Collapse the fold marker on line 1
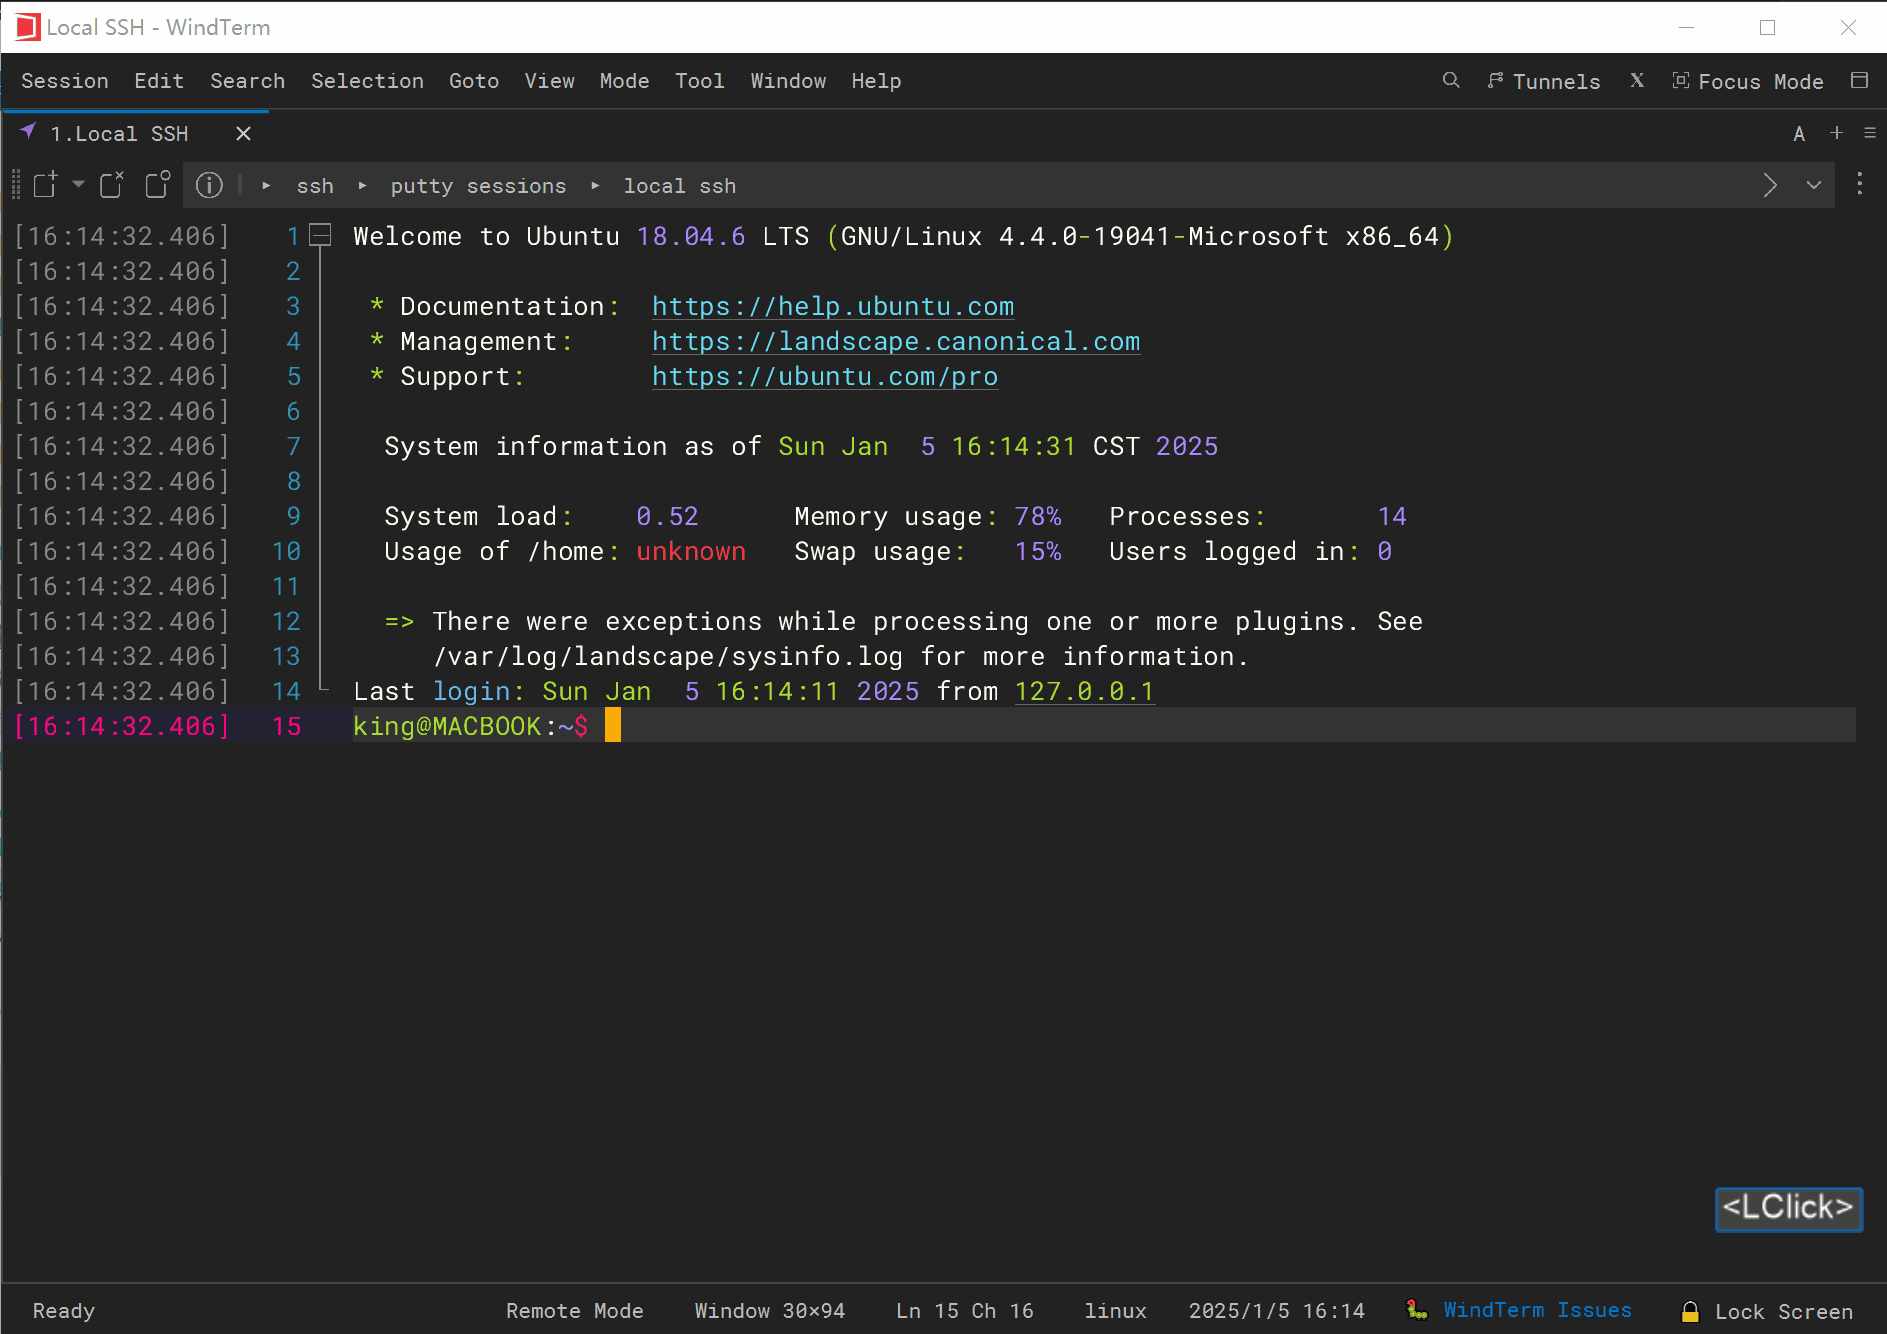Viewport: 1887px width, 1334px height. (320, 236)
